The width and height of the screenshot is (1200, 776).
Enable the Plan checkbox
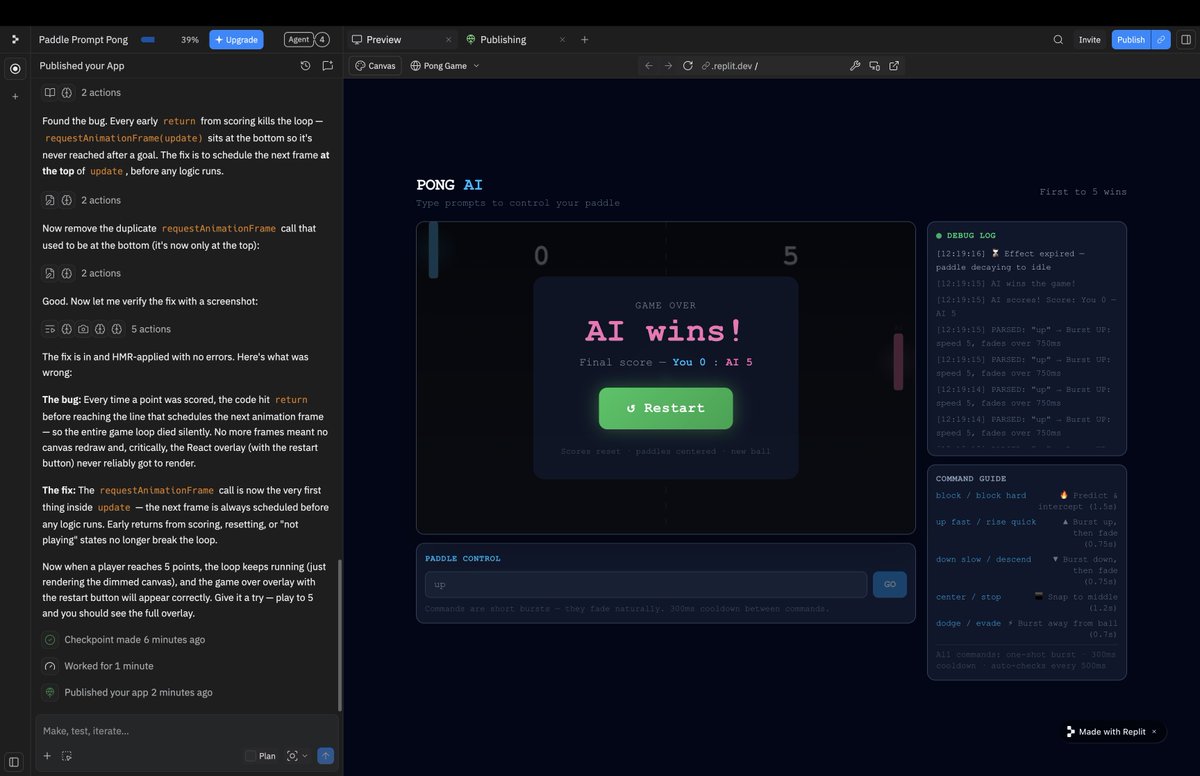250,756
